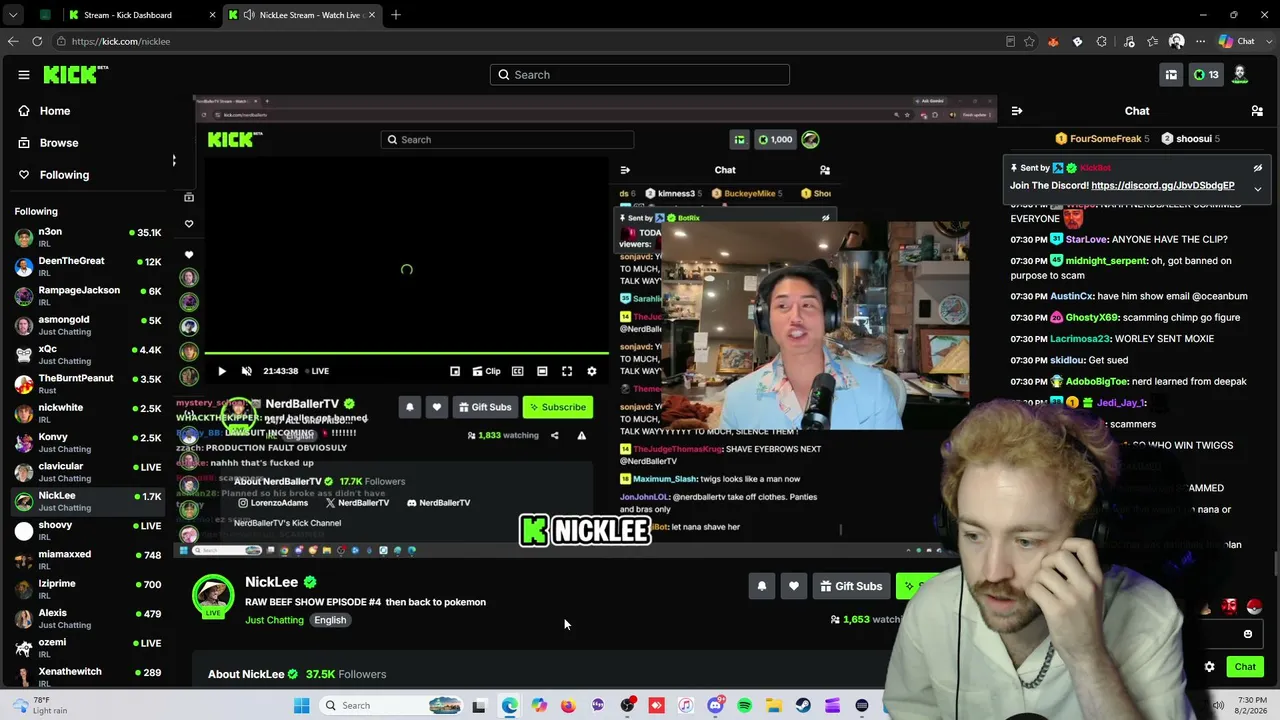Open the browser's three-dot settings menu

point(1200,41)
